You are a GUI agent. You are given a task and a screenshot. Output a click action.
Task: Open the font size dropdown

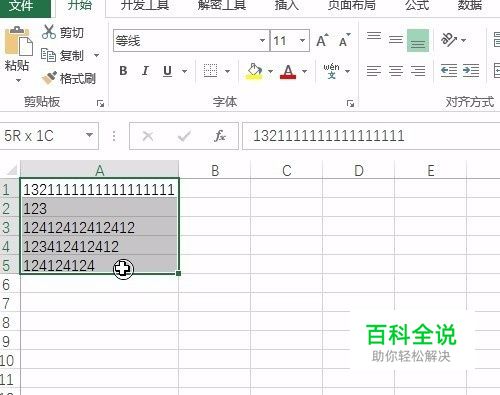tap(302, 41)
